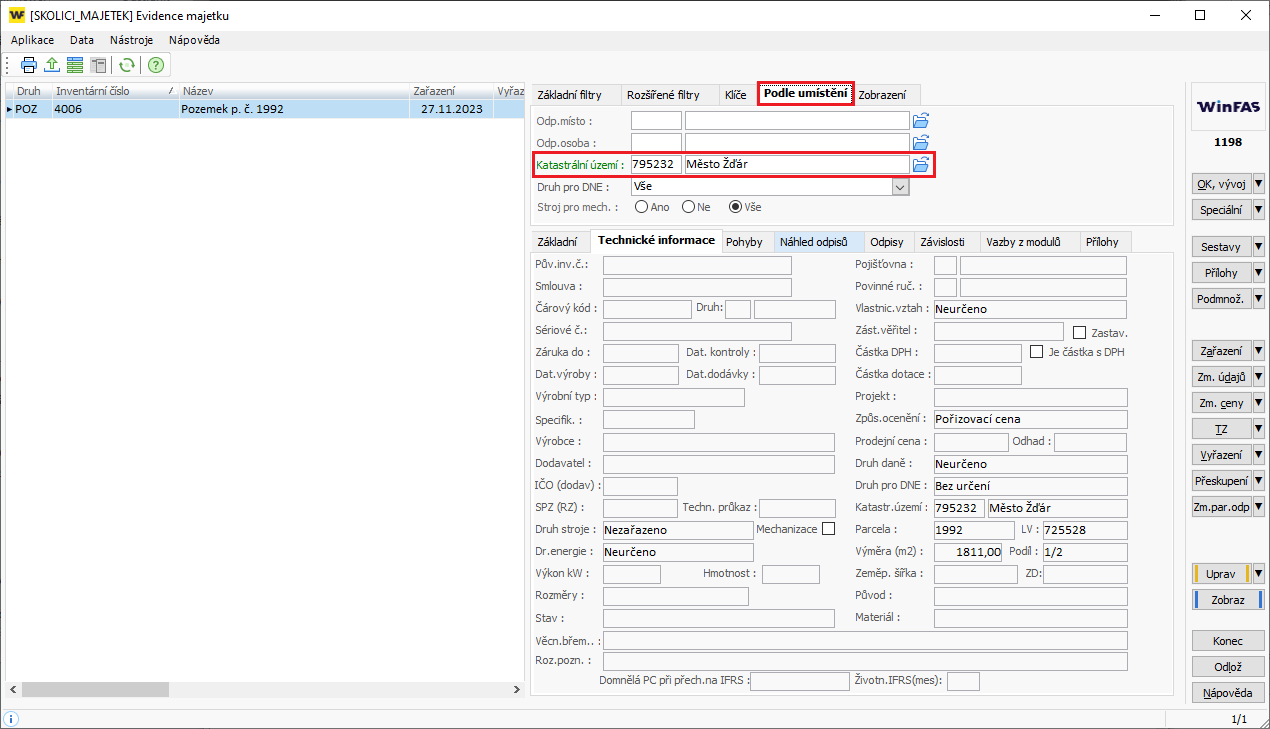
Task: Select the Ne radio for Stroj pro mech.
Action: pyautogui.click(x=688, y=207)
